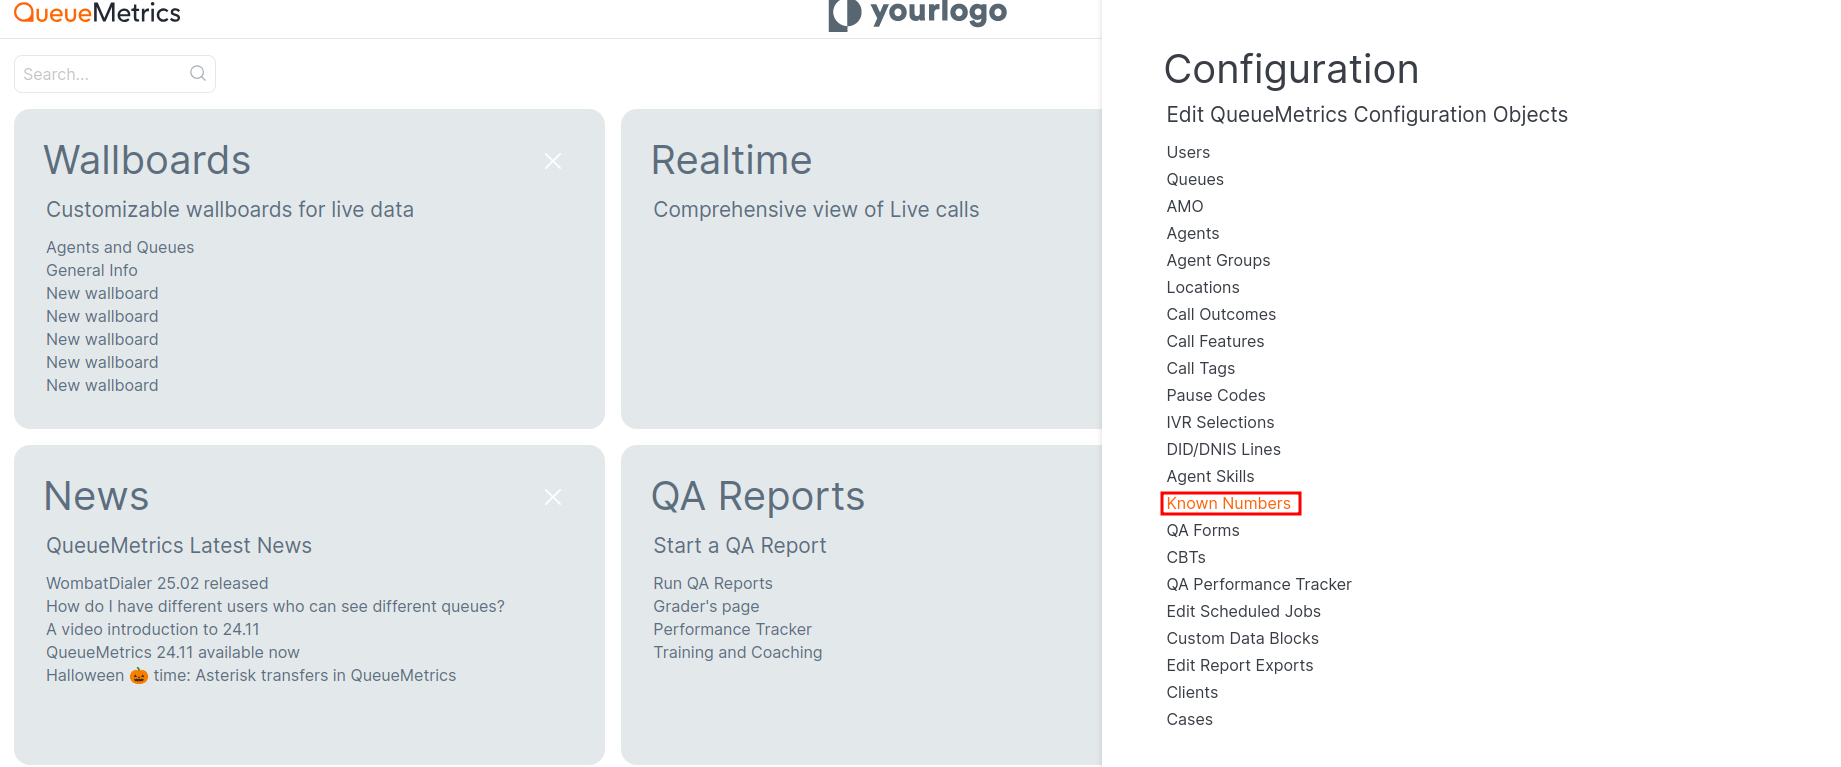Click the QueueMetrics logo

(x=97, y=13)
